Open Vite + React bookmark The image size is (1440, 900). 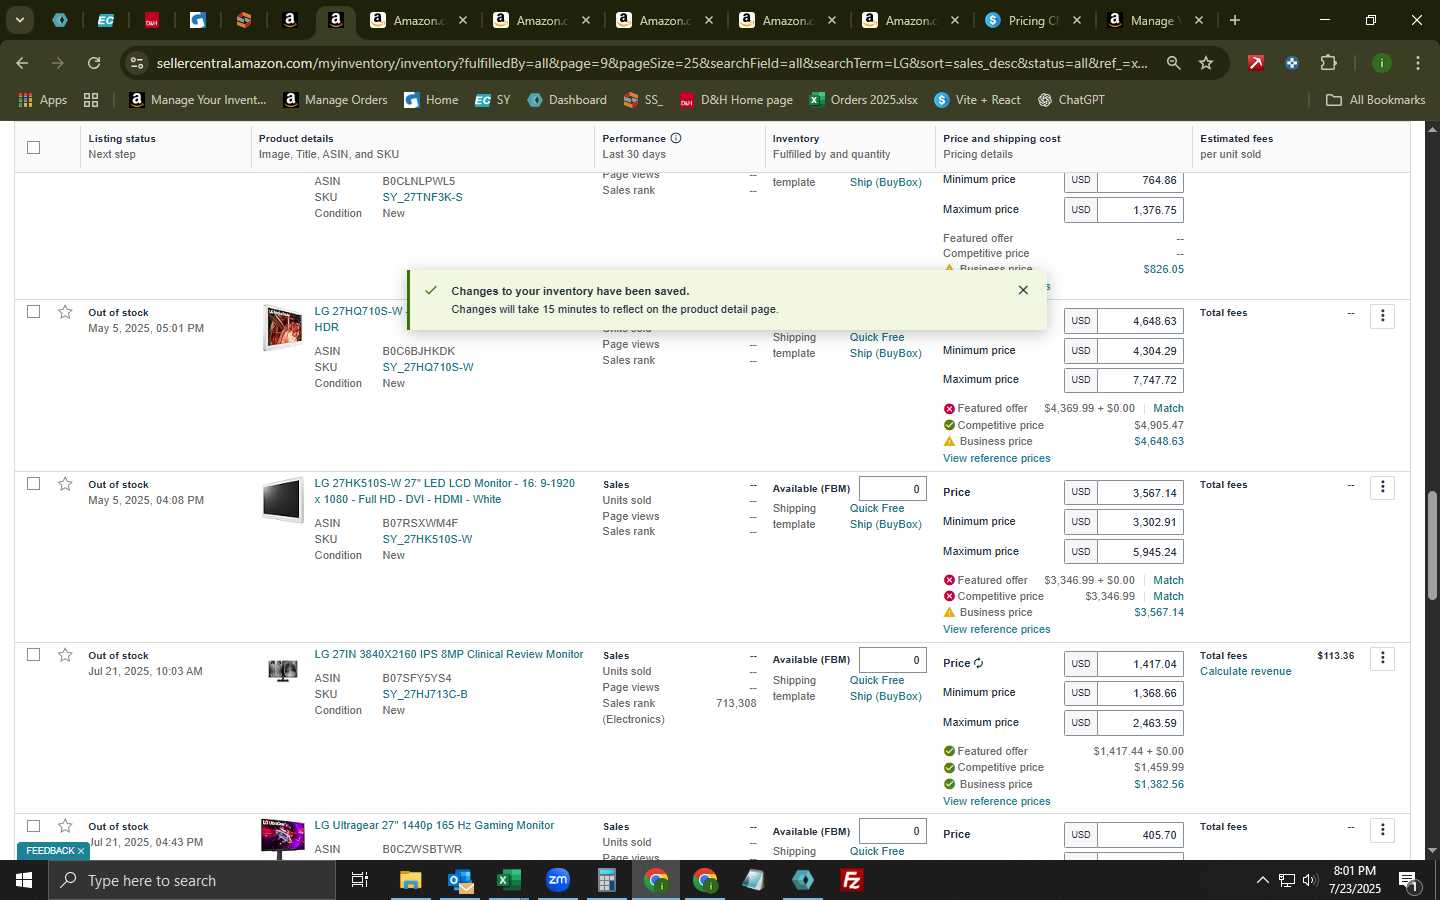(x=977, y=100)
